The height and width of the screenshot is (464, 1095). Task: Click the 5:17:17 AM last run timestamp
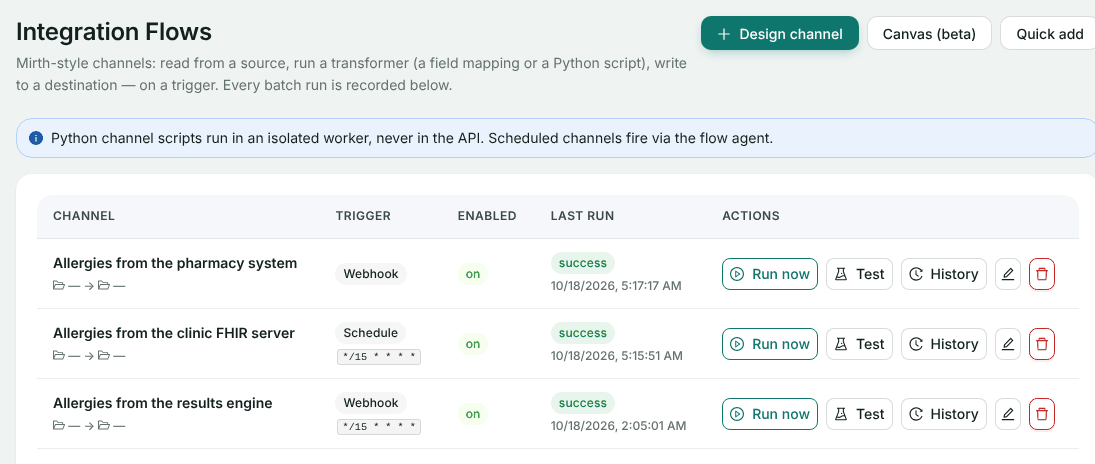[x=616, y=286]
